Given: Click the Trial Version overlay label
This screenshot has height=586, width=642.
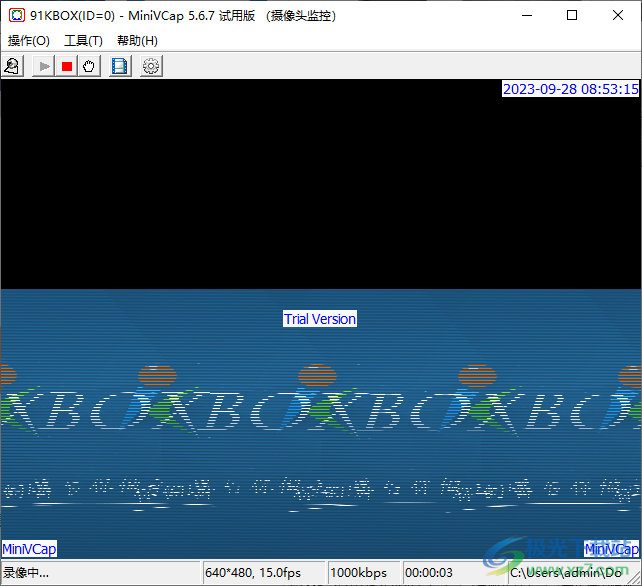Looking at the screenshot, I should (320, 319).
